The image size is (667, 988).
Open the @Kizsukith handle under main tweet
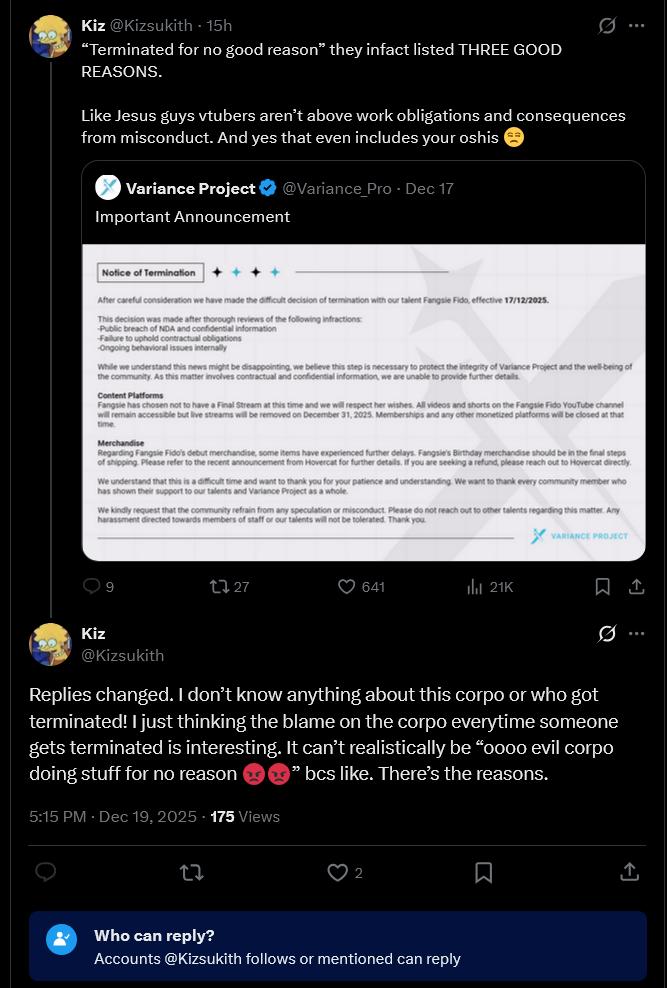[x=122, y=655]
